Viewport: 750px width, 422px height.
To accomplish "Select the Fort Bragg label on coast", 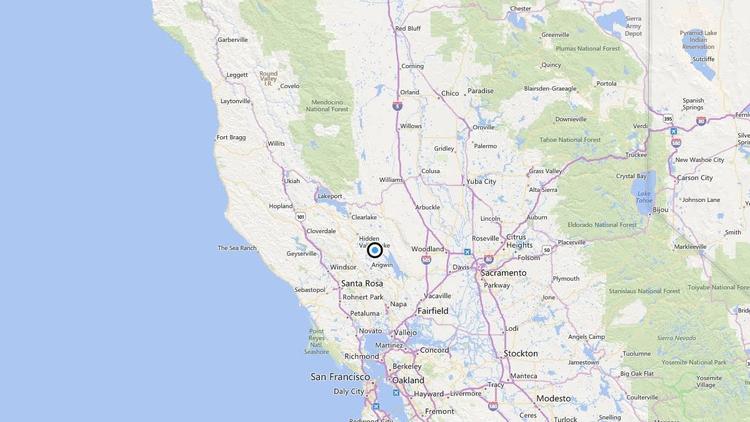I will click(x=231, y=137).
